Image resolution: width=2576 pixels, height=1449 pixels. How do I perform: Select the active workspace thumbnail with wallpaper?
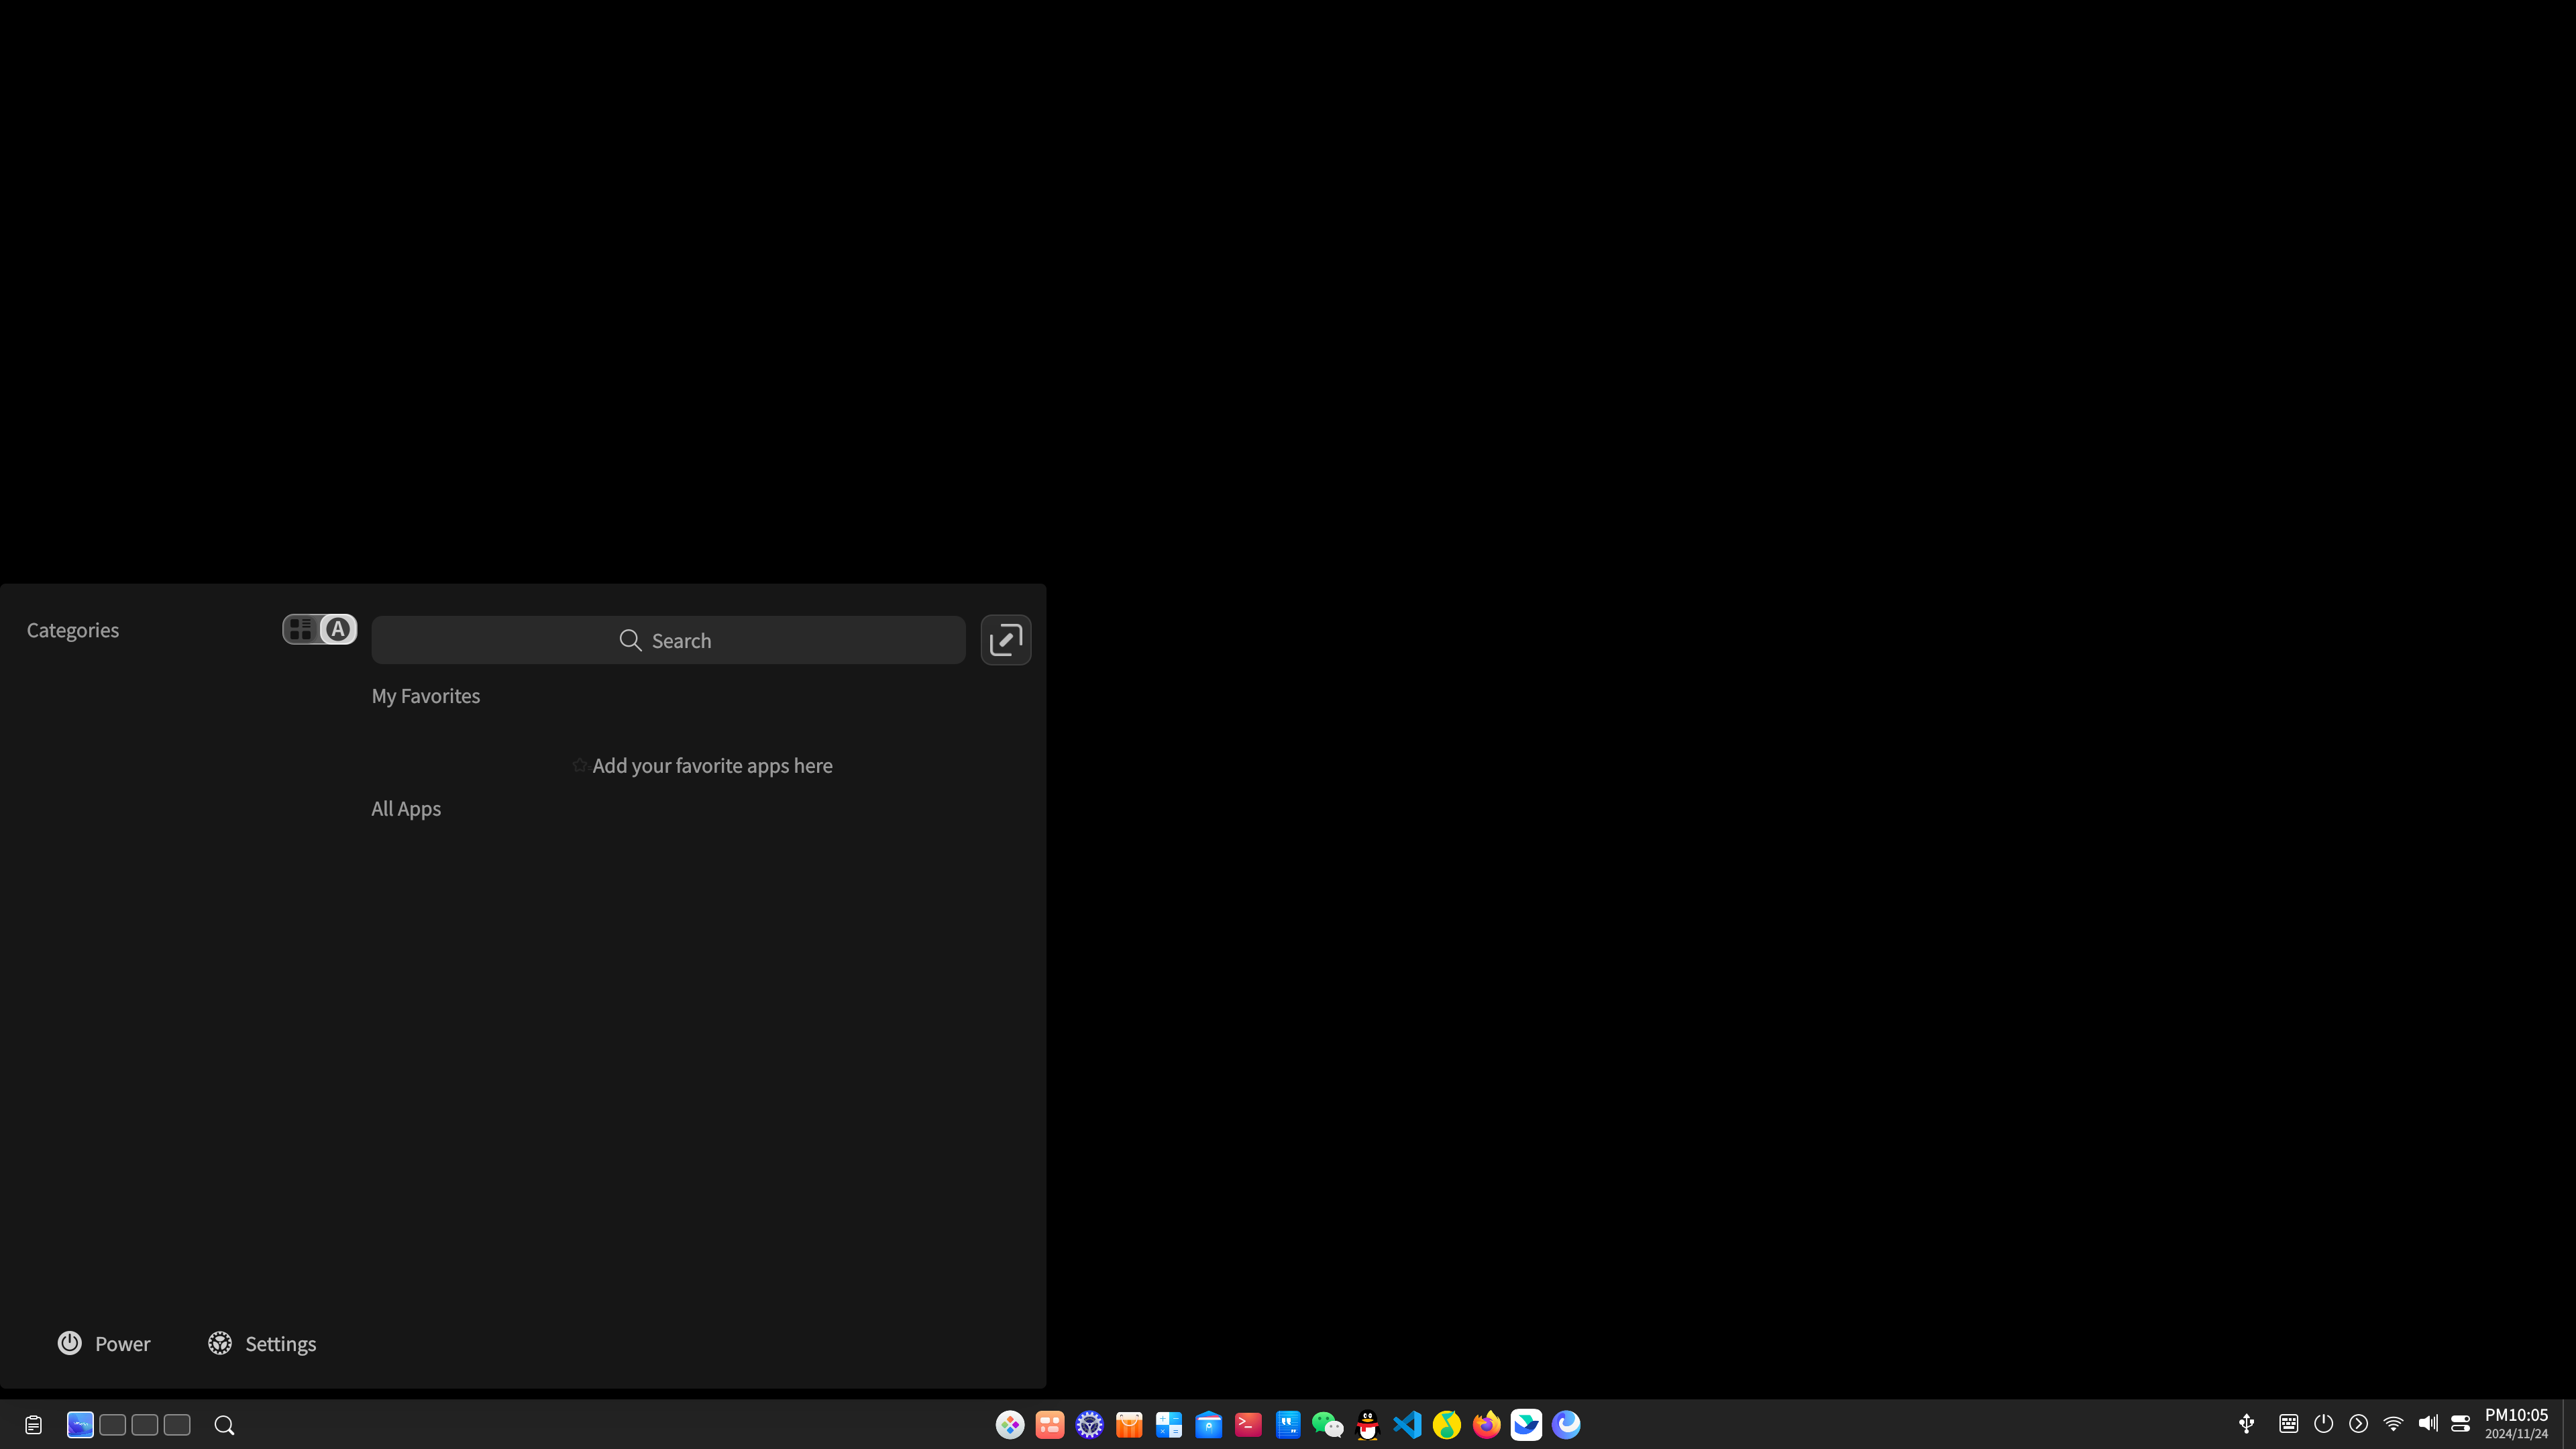point(80,1425)
